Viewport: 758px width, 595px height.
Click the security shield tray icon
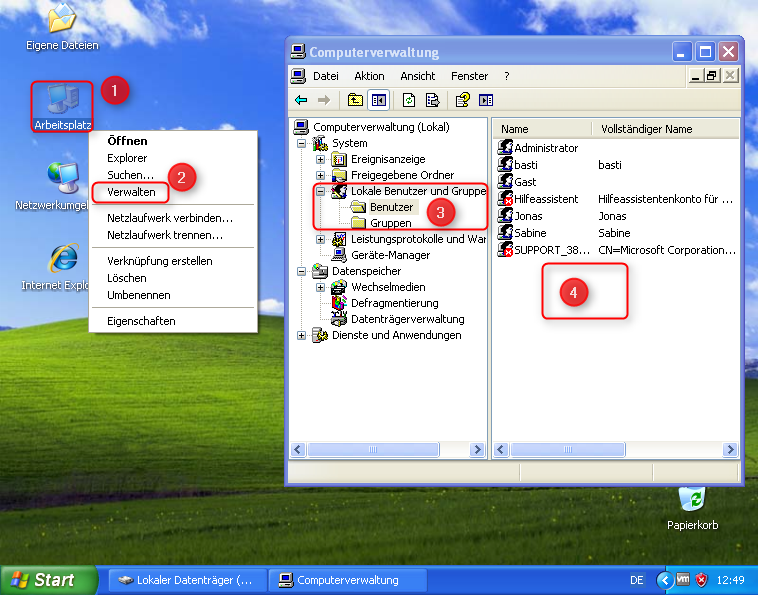click(701, 580)
